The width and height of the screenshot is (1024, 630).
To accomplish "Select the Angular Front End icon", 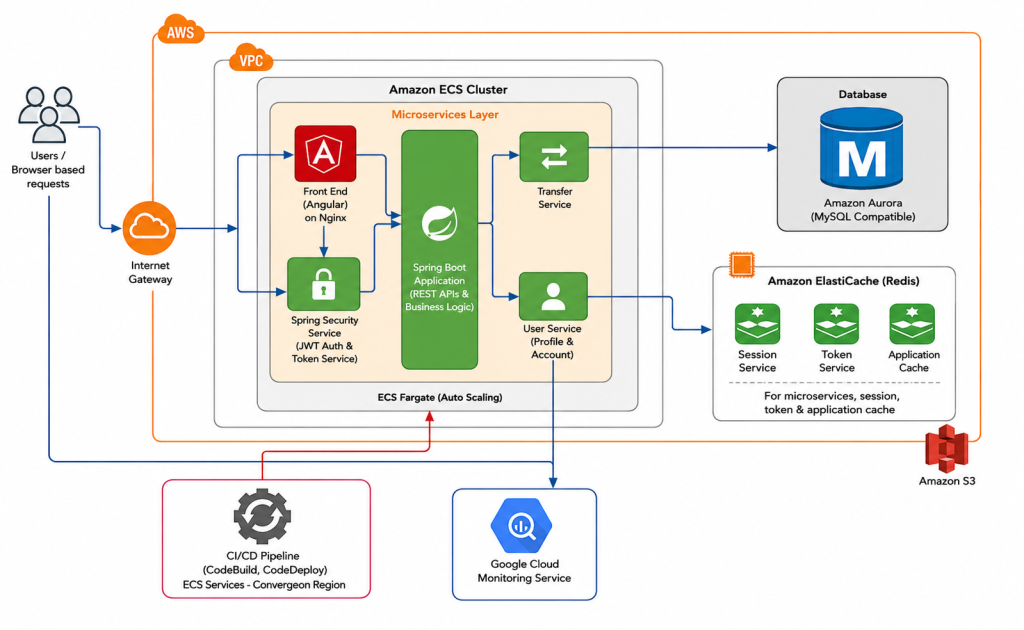I will coord(325,153).
